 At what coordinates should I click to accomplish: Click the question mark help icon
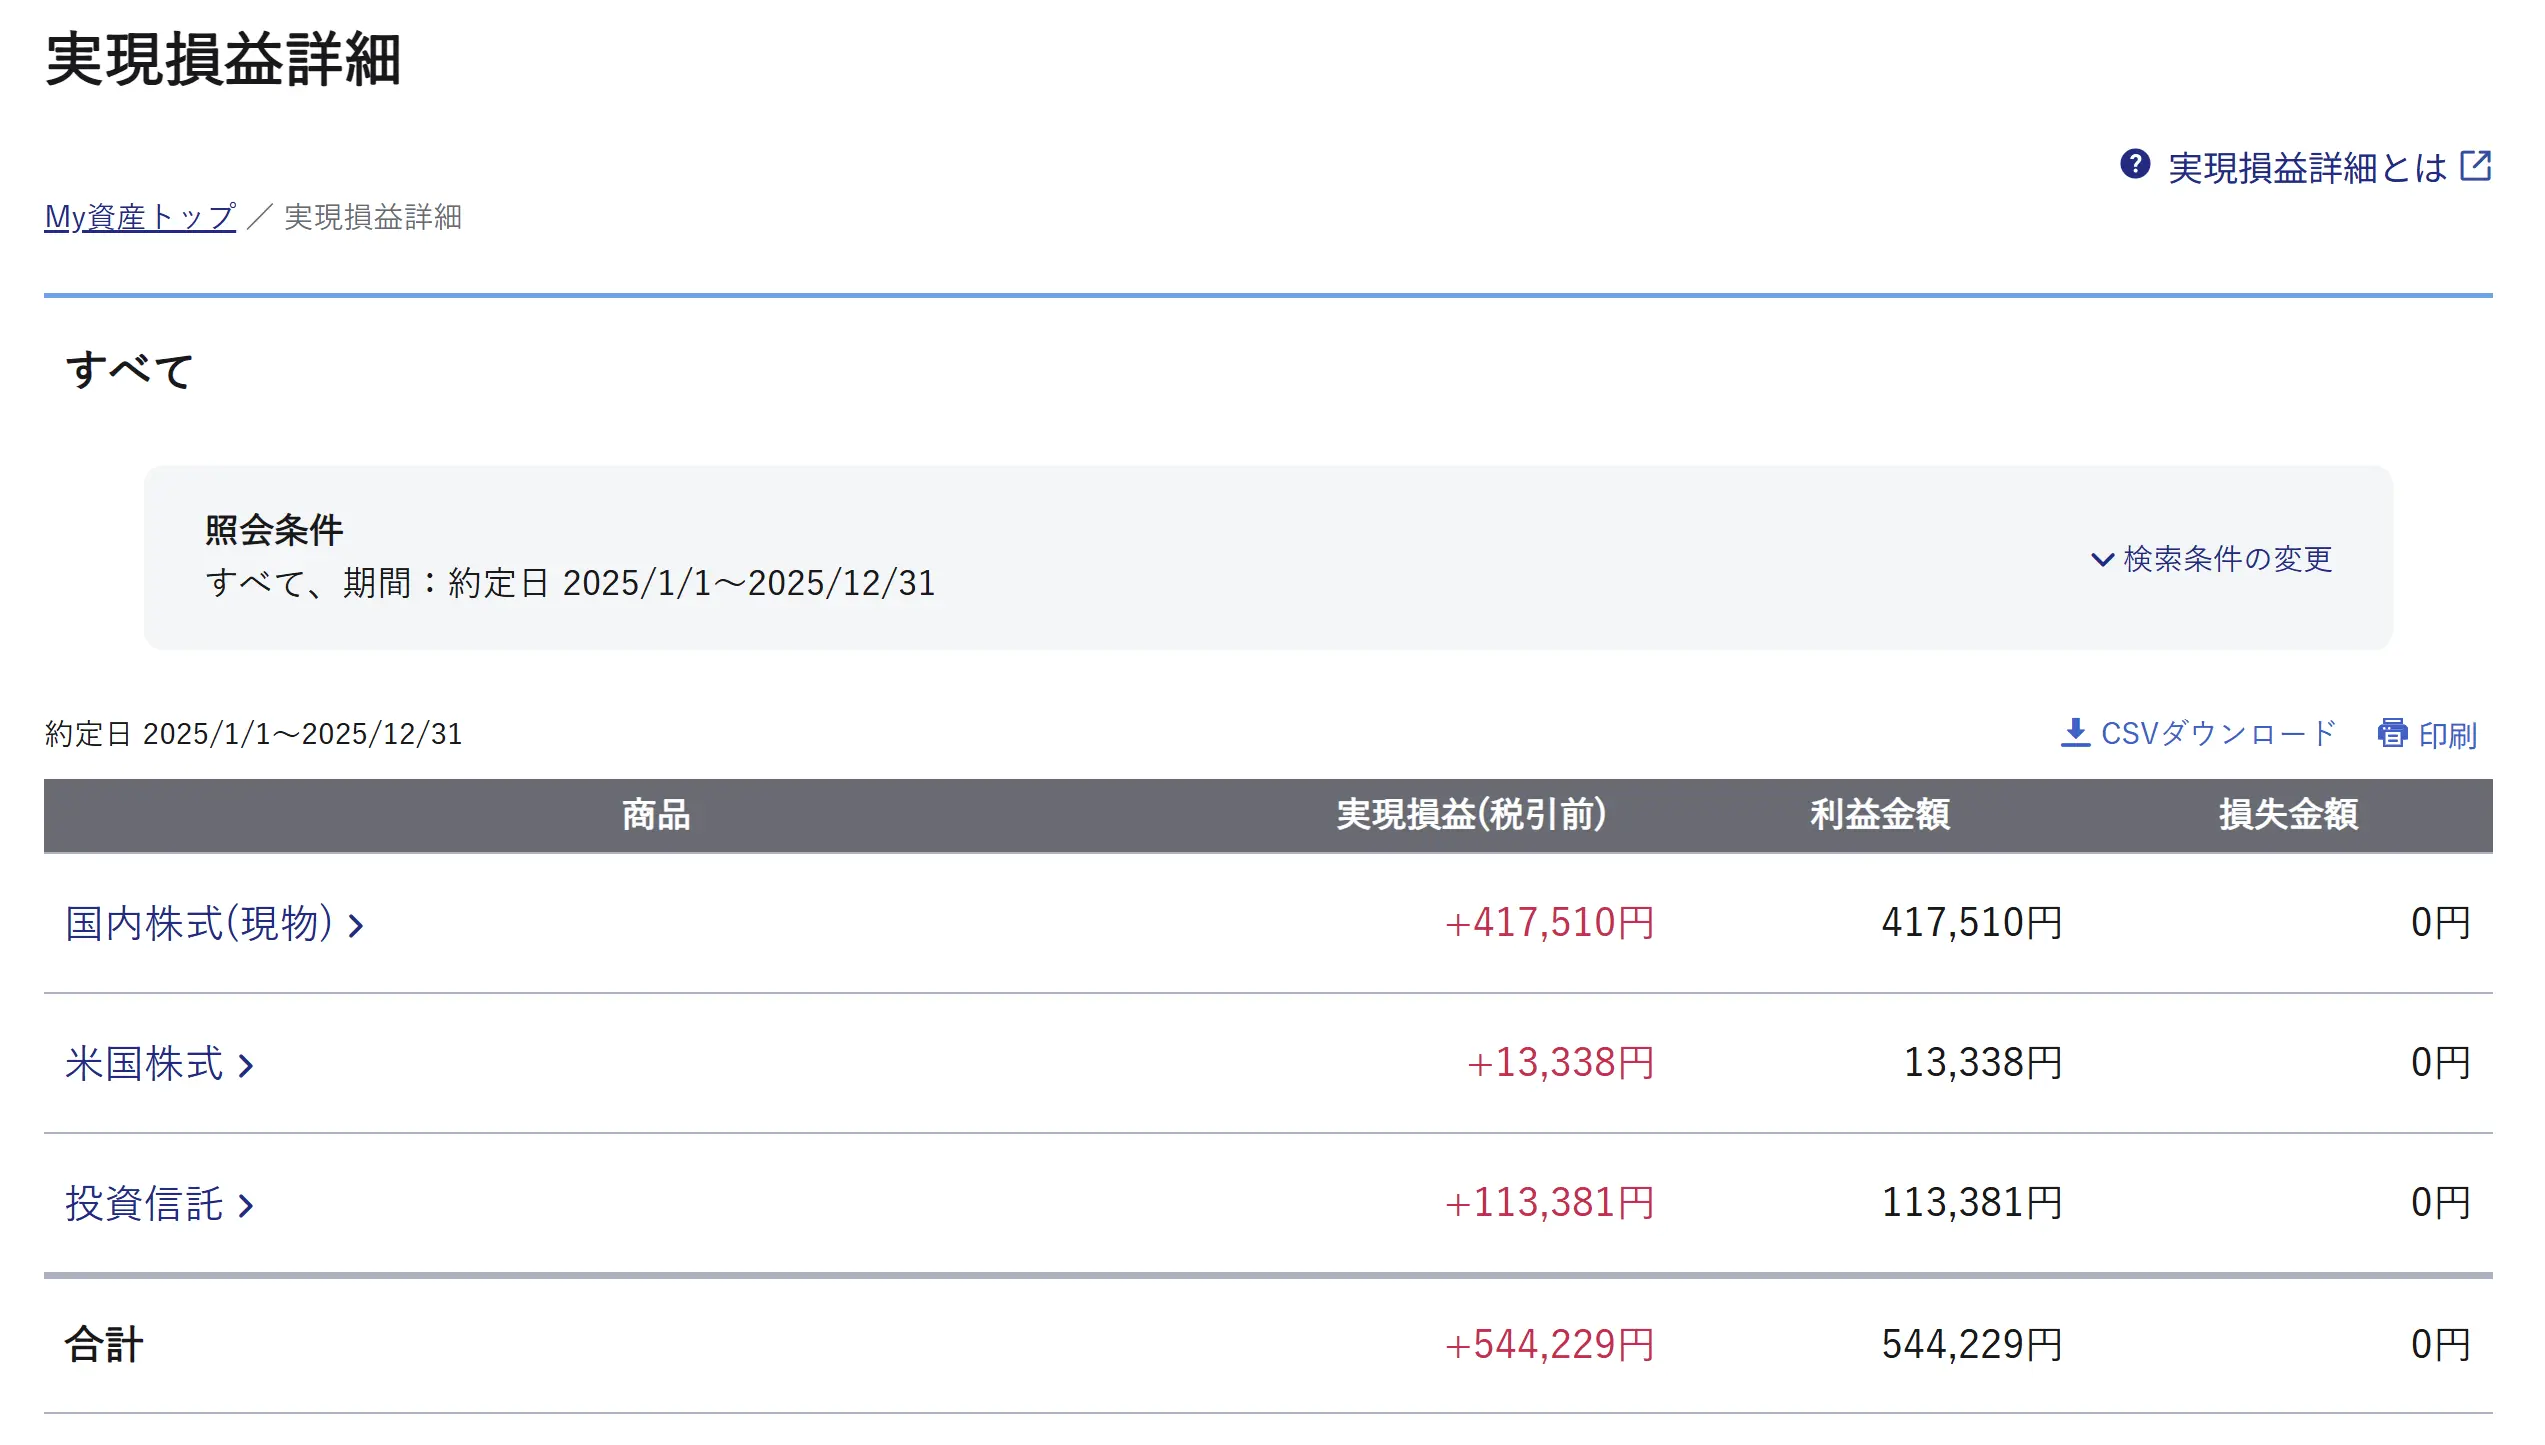coord(2134,164)
